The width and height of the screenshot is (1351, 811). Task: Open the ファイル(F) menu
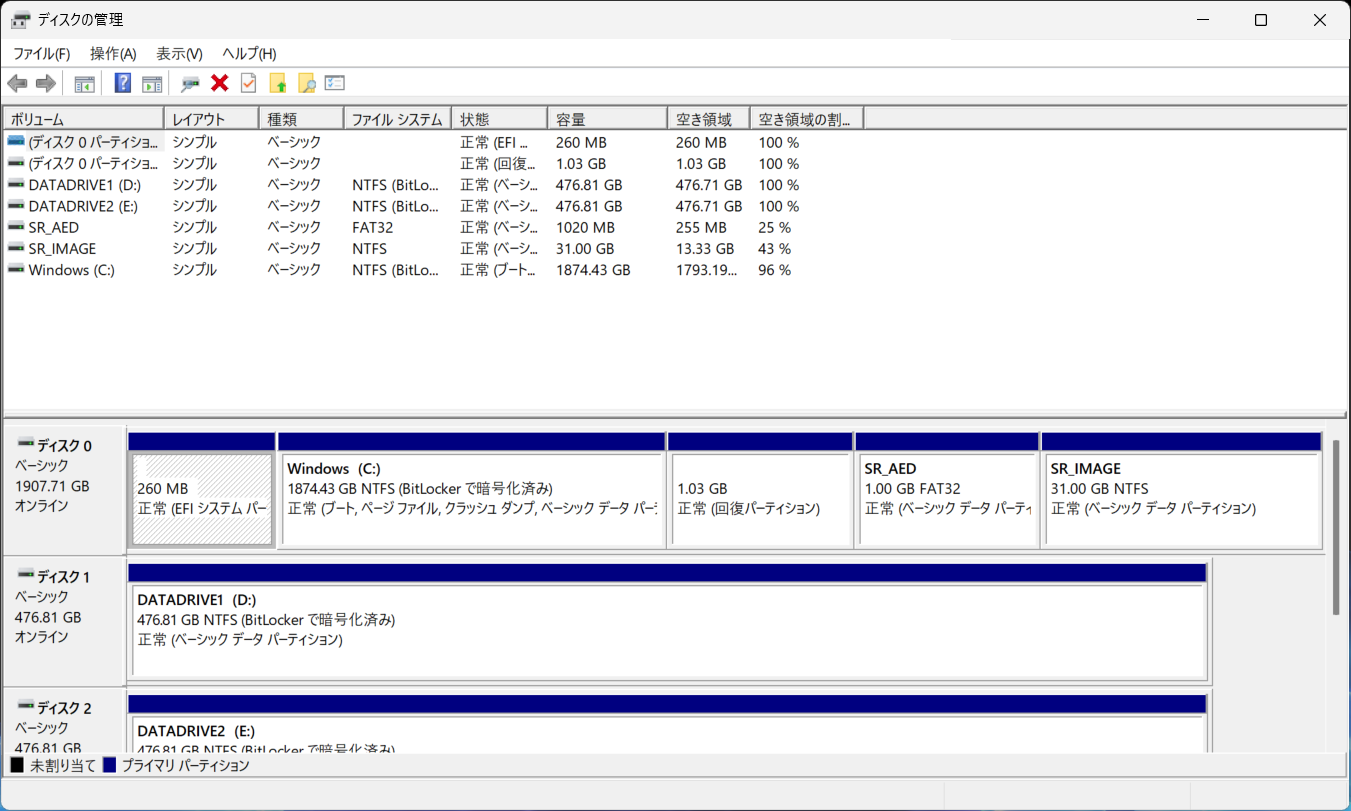click(x=41, y=54)
